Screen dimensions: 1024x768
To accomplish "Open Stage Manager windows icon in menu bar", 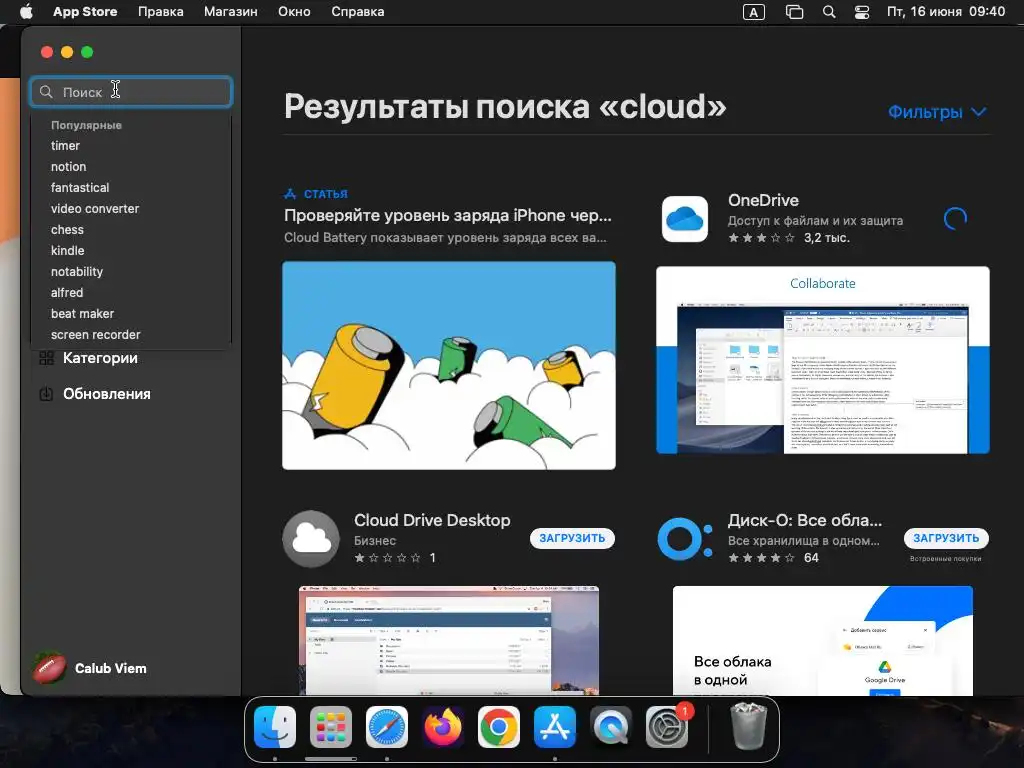I will point(794,12).
